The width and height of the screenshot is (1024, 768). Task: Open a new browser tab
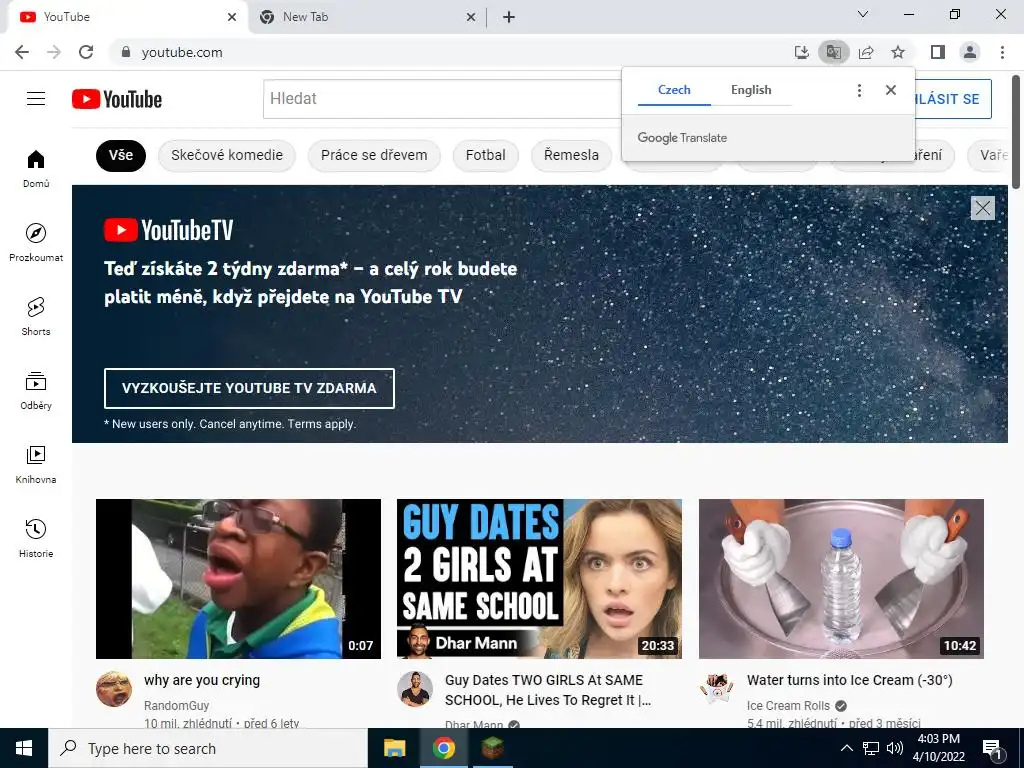509,17
